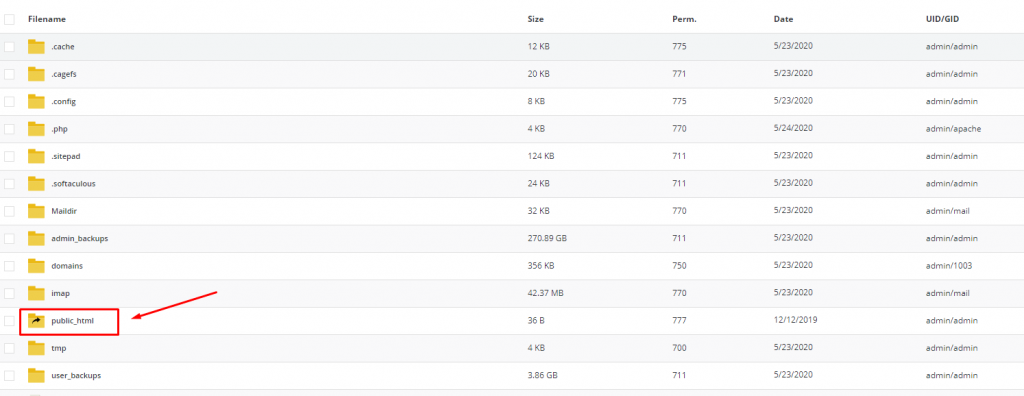
Task: Open the user_backups folder icon
Action: [x=36, y=376]
